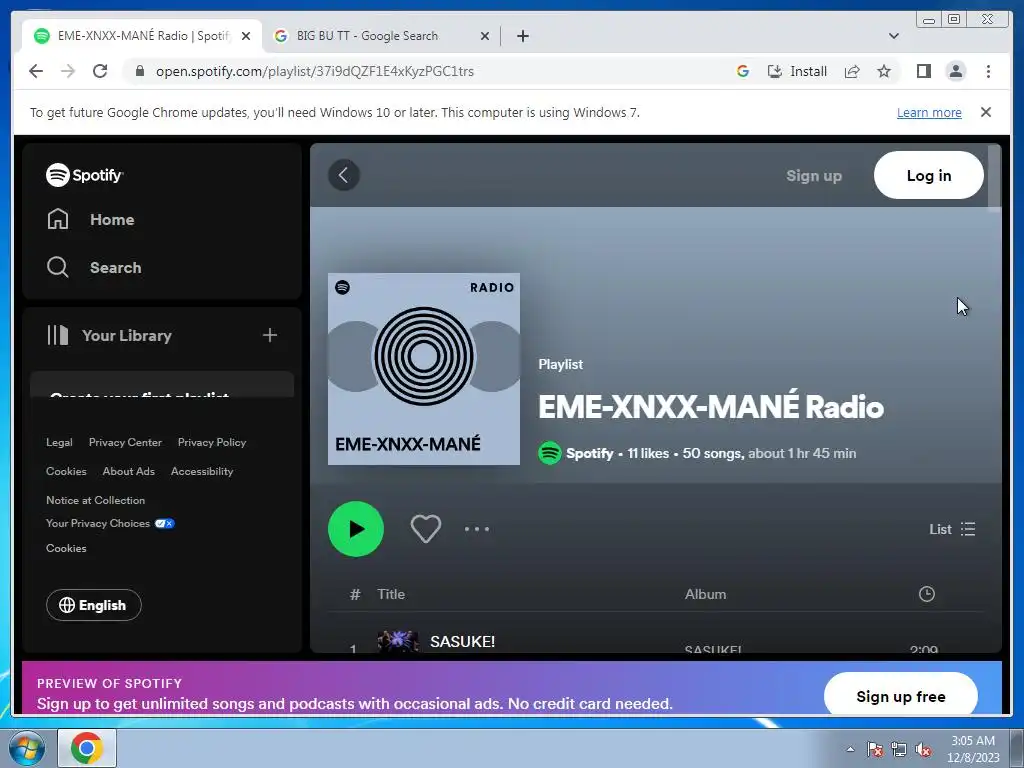Click the SASUKE! track artwork
This screenshot has height=768, width=1024.
pyautogui.click(x=398, y=641)
